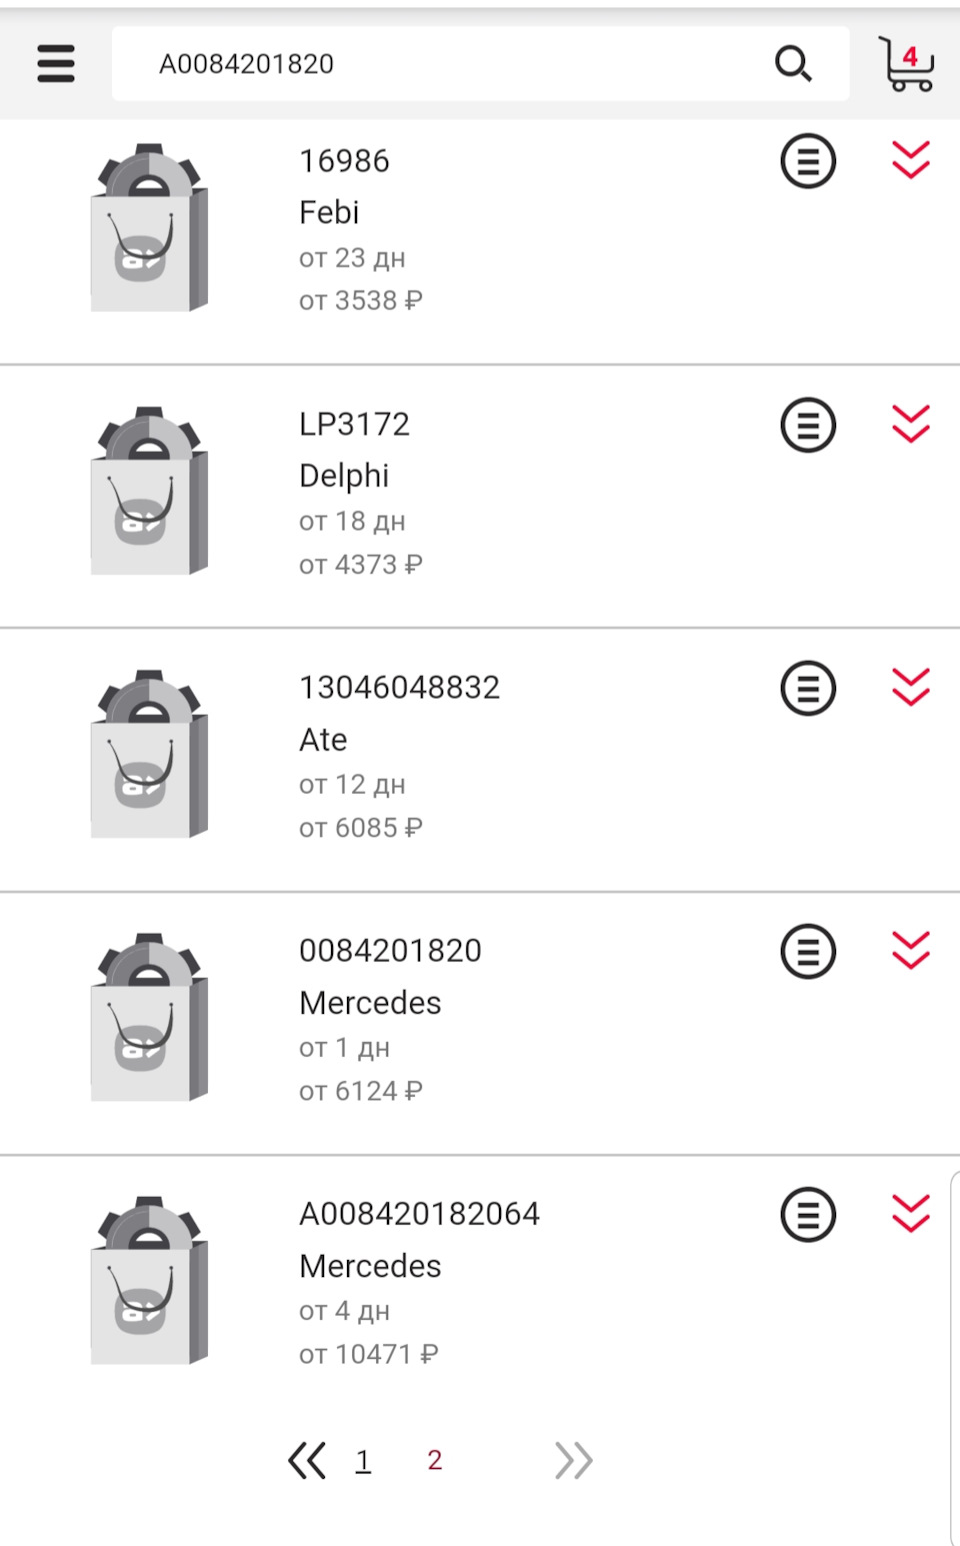
Task: Expand offers for Ate 13046048832
Action: coord(911,687)
